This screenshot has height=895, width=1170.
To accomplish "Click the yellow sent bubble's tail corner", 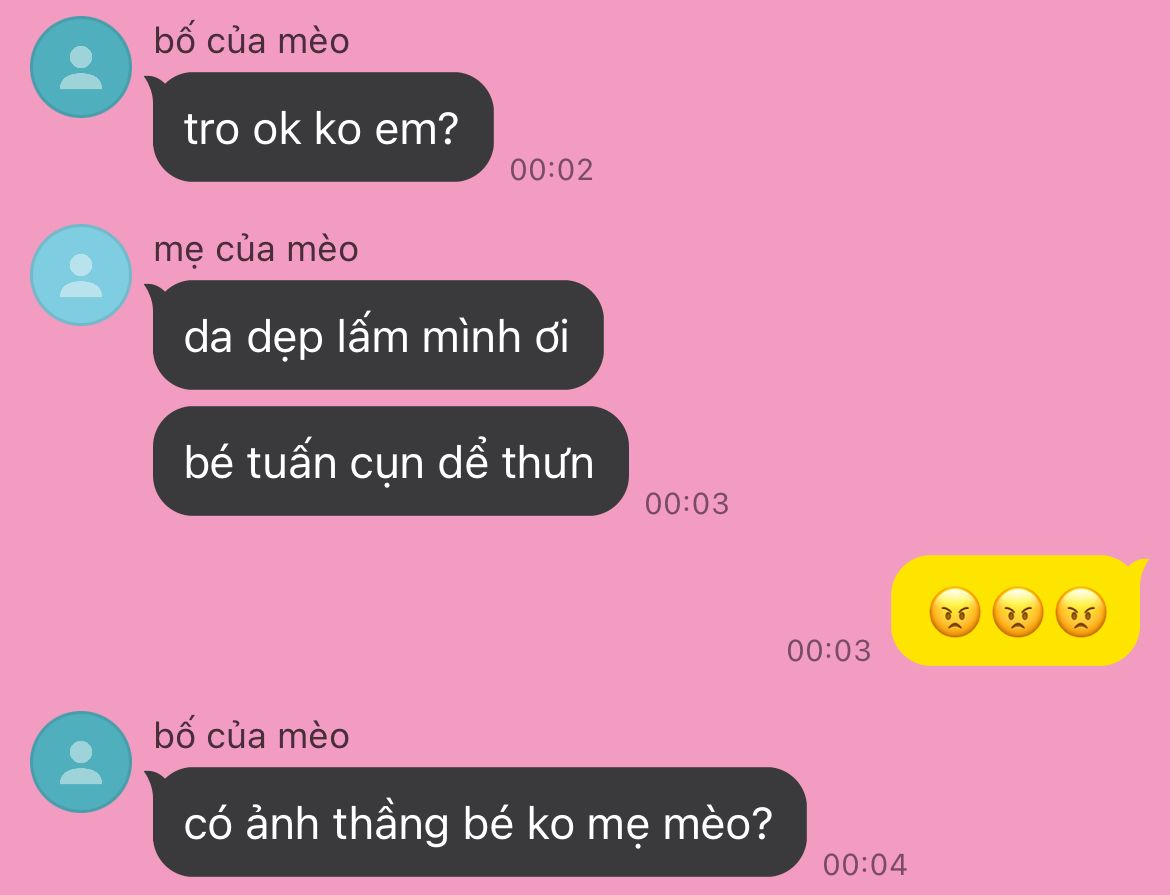I will pos(1138,567).
